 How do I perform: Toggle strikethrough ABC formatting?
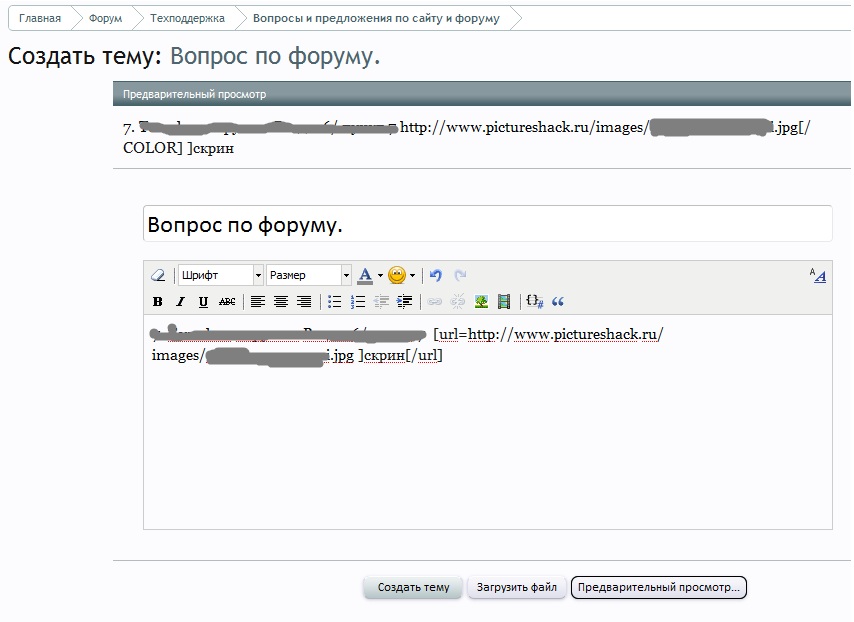point(227,301)
